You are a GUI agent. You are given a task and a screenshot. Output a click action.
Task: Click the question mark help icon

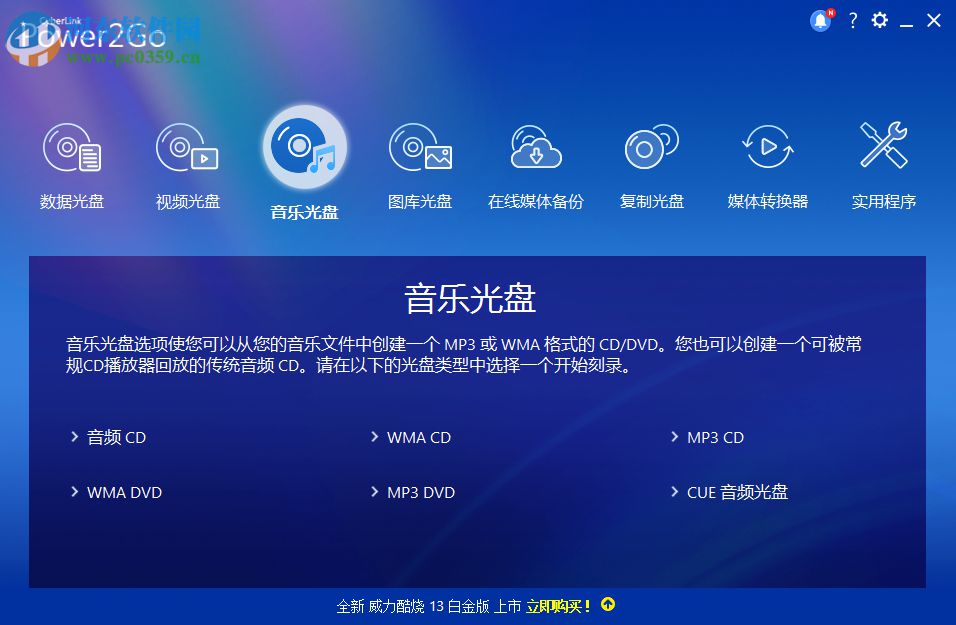click(852, 20)
